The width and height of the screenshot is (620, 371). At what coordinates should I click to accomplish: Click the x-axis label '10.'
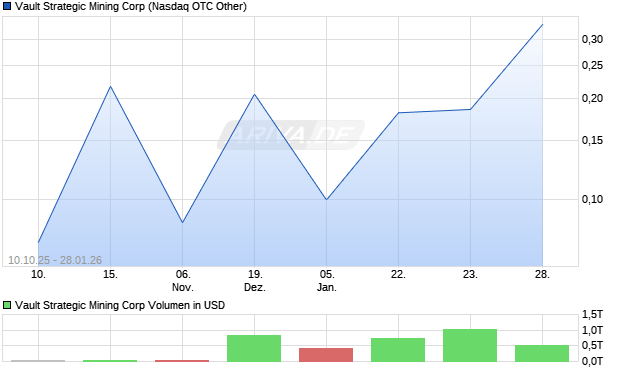tap(38, 274)
